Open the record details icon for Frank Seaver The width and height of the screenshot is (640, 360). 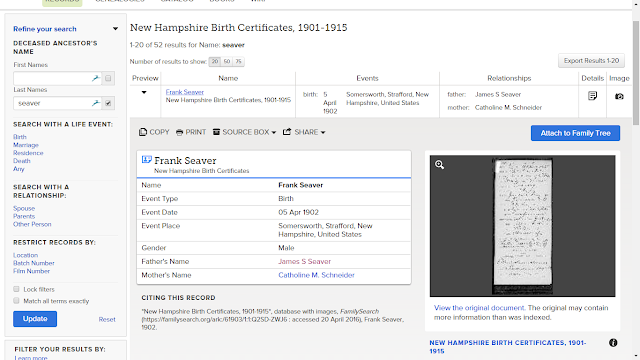[592, 96]
